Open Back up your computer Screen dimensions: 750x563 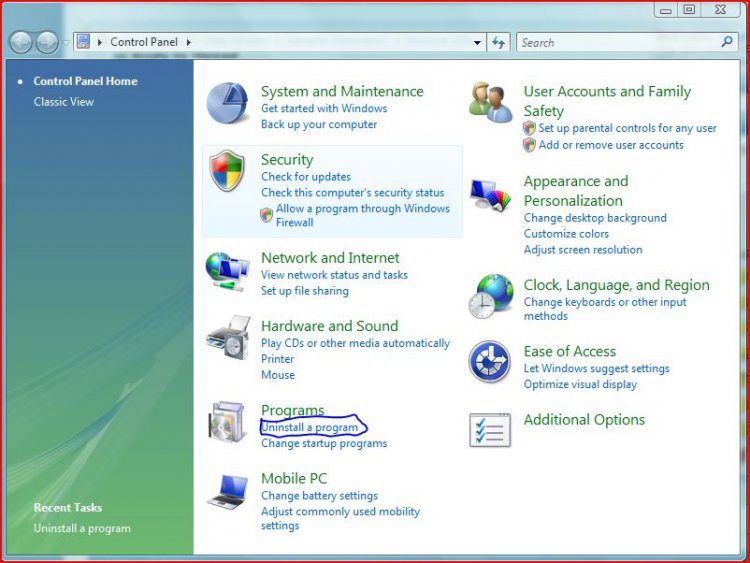pyautogui.click(x=319, y=124)
